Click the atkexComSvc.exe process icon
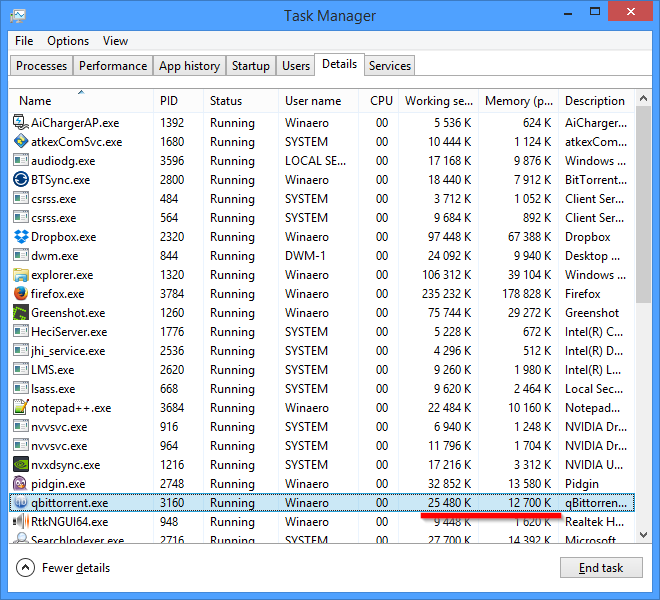The height and width of the screenshot is (600, 660). coord(21,141)
